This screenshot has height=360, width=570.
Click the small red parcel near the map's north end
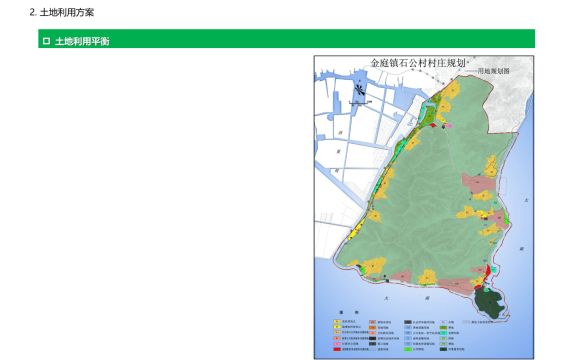pyautogui.click(x=433, y=125)
